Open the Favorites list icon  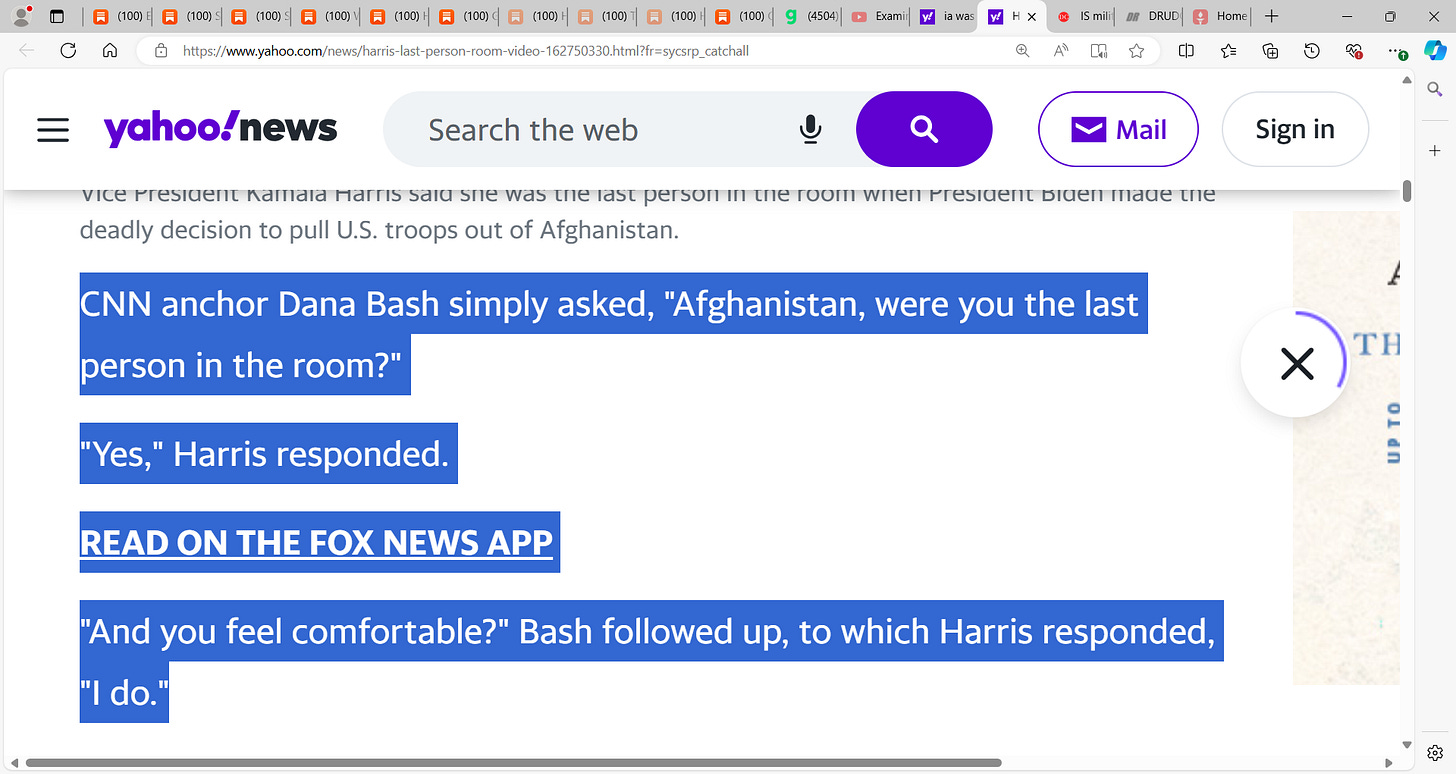pyautogui.click(x=1228, y=51)
